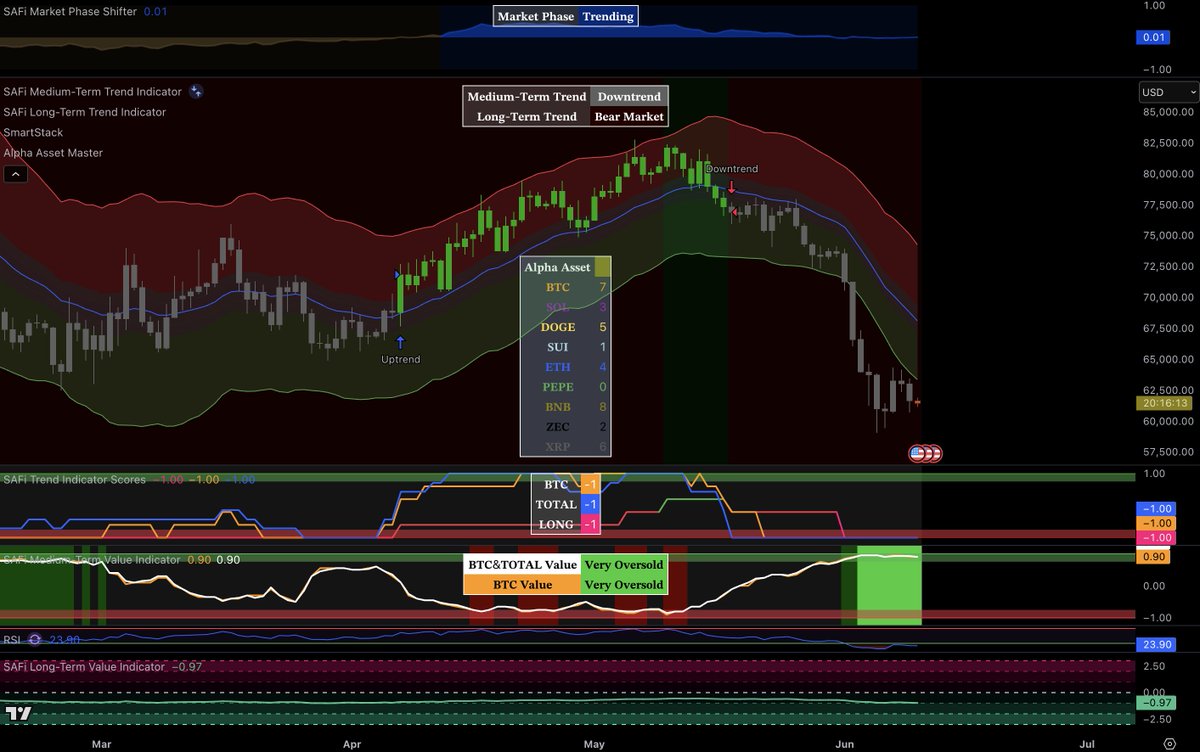This screenshot has width=1200, height=752.
Task: Click the red Downtrend arrow signal on chart
Action: point(731,187)
